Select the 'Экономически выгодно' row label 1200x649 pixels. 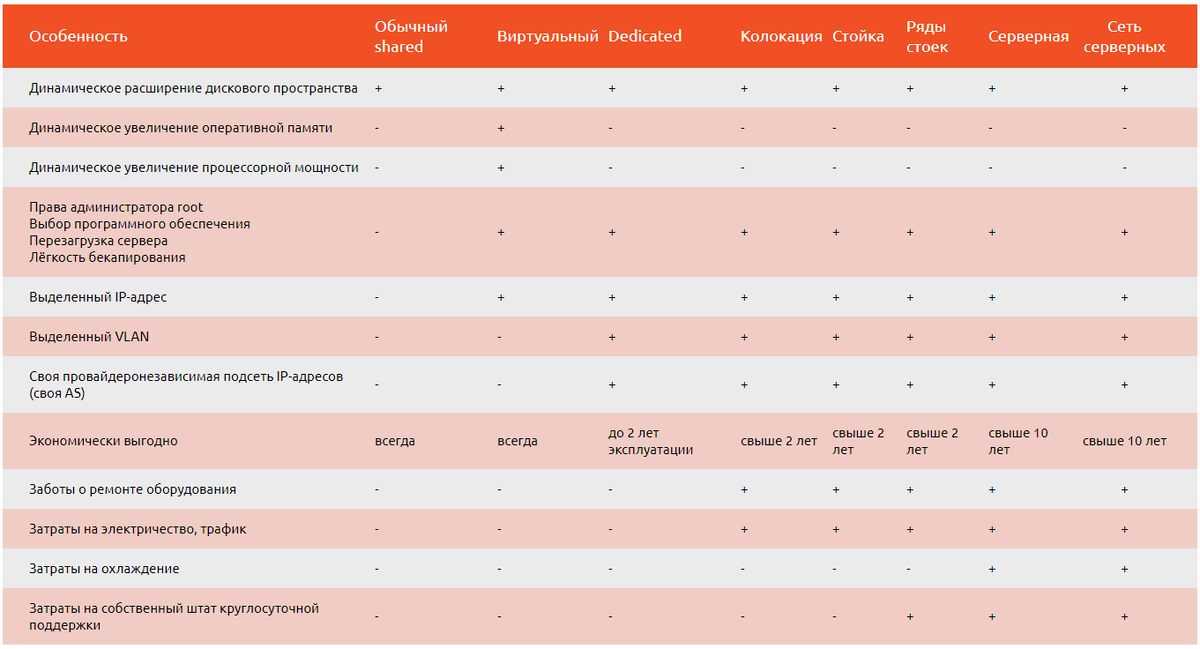tap(103, 441)
